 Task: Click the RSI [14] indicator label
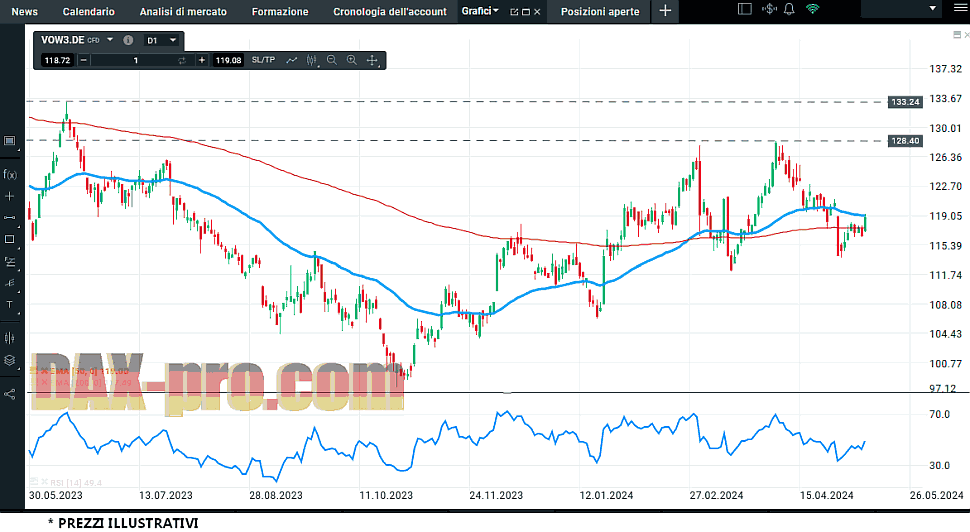tap(76, 483)
